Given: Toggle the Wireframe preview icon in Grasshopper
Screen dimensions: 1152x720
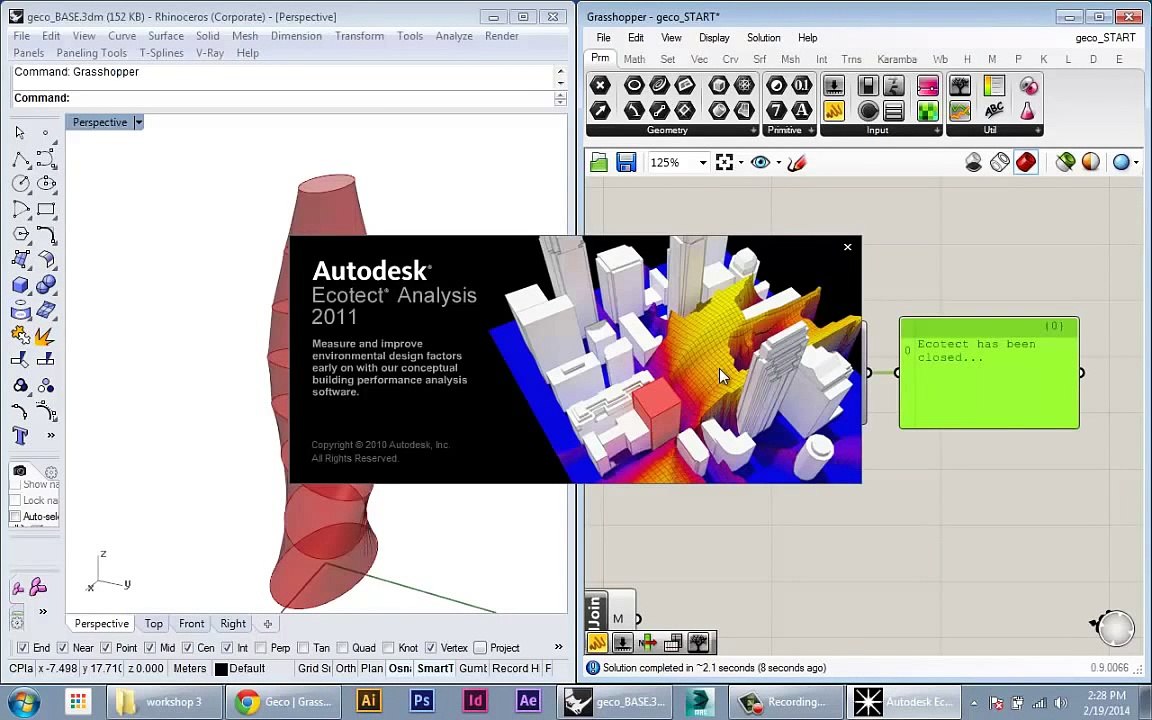Looking at the screenshot, I should tap(1000, 162).
